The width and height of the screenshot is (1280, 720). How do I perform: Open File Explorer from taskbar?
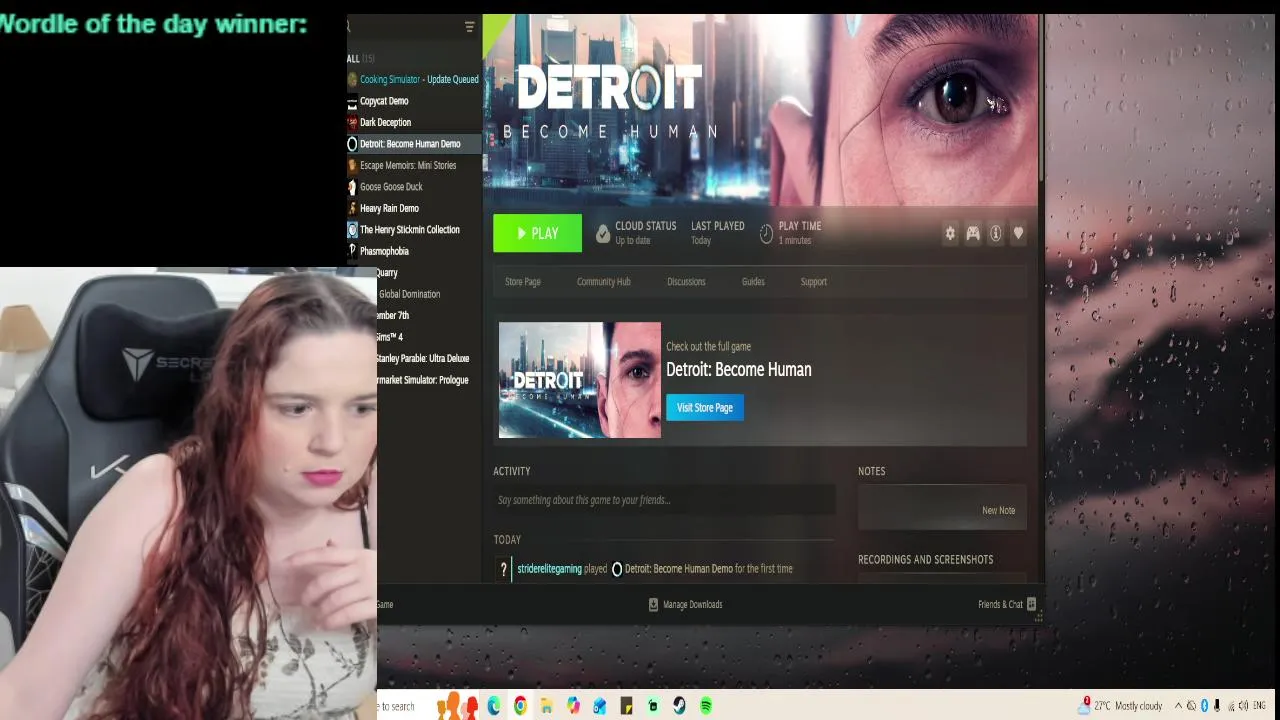point(546,706)
